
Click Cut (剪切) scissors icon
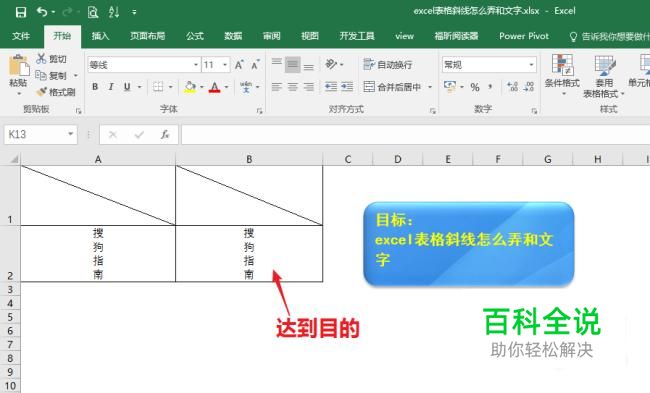tap(41, 58)
